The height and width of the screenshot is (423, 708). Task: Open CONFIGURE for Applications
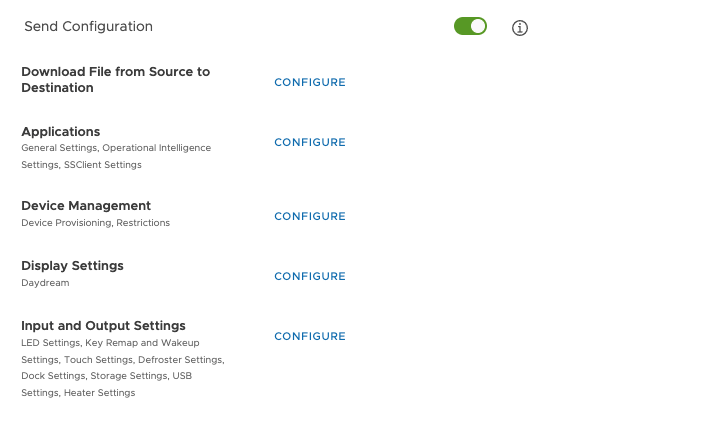pyautogui.click(x=310, y=142)
